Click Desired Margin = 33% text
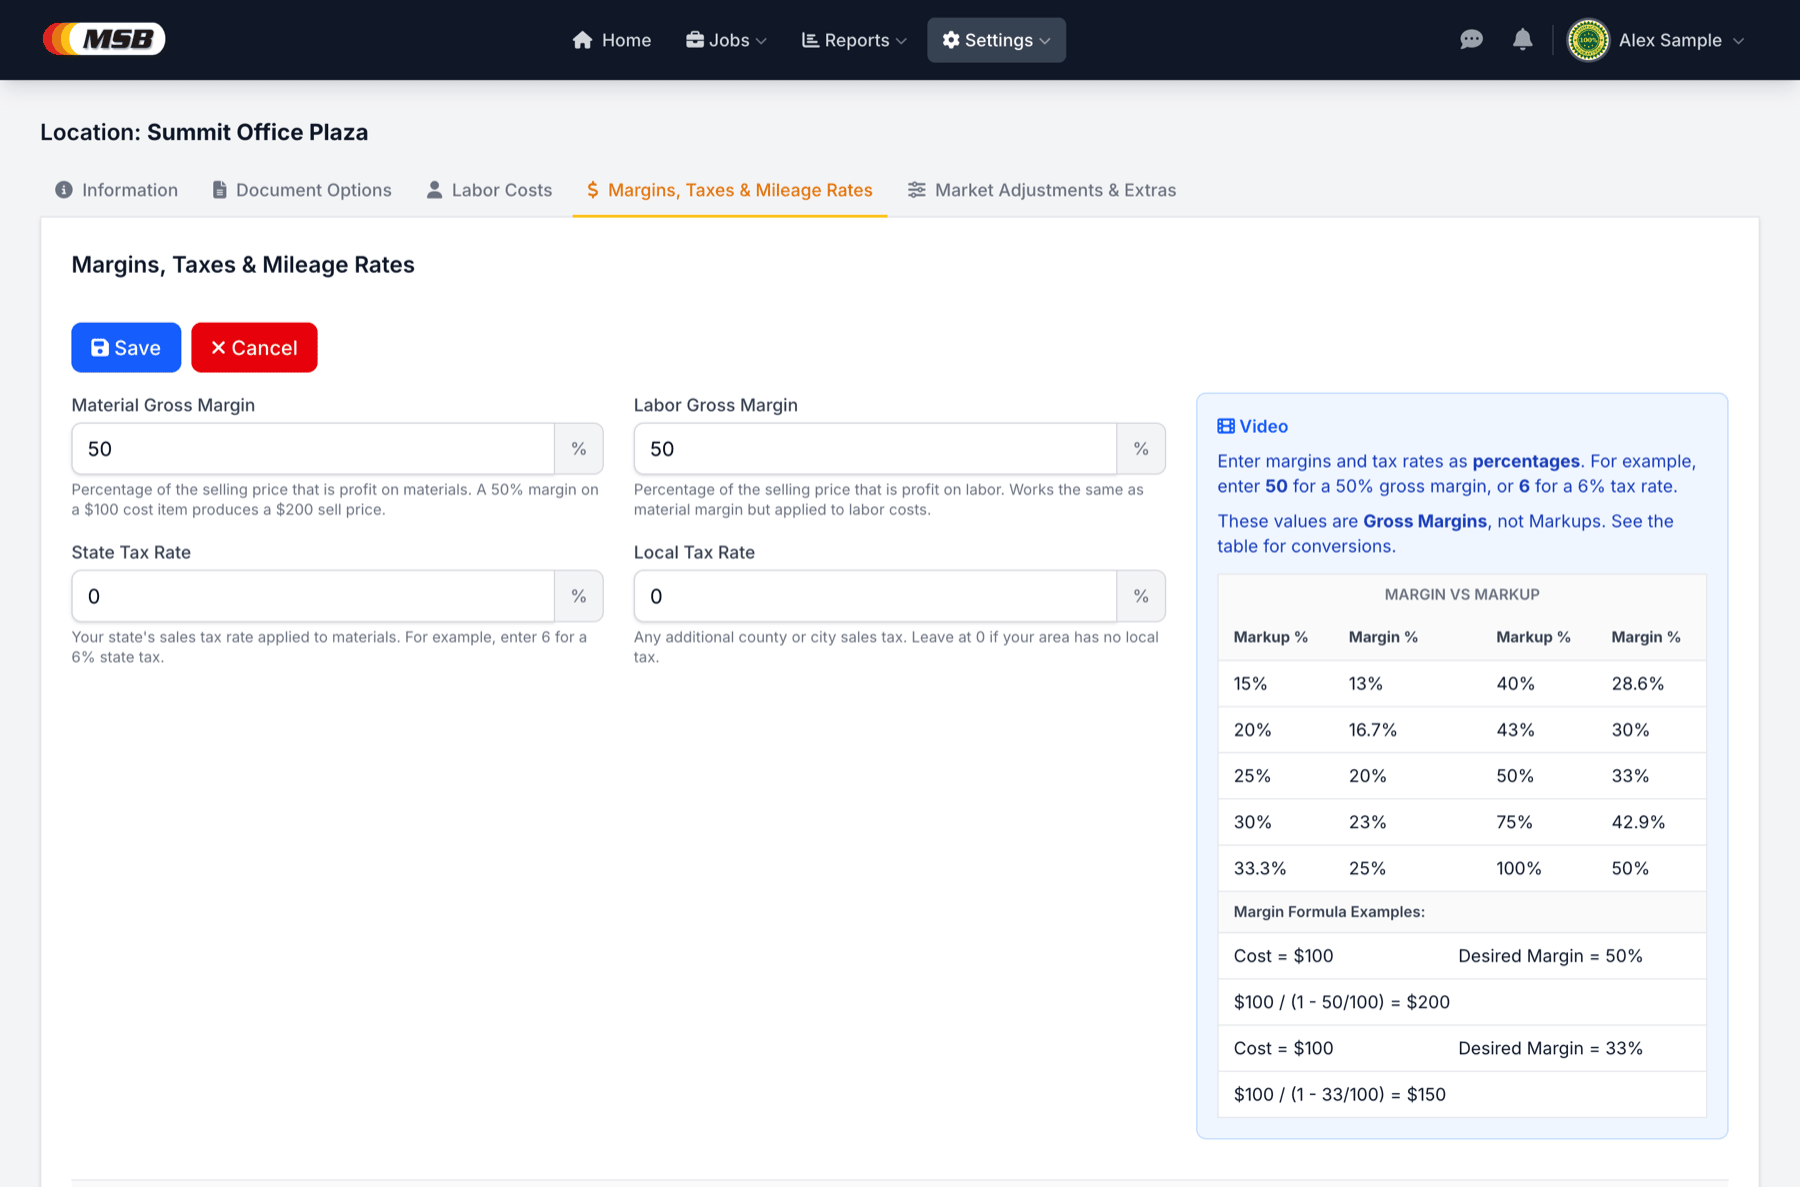The height and width of the screenshot is (1187, 1800). coord(1551,1048)
